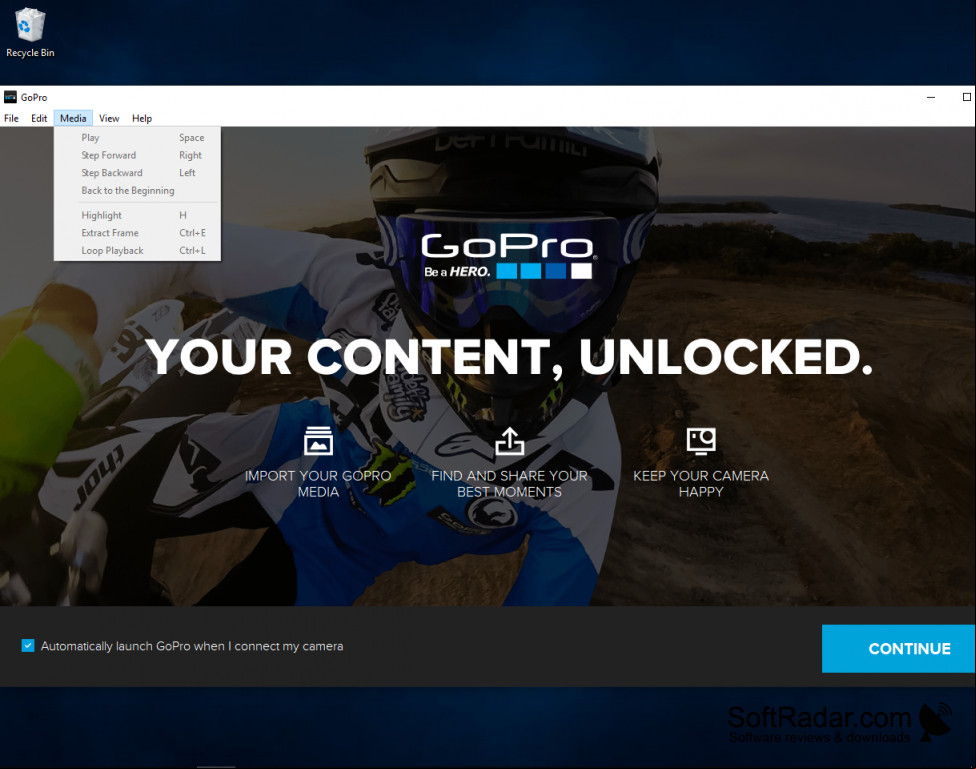The height and width of the screenshot is (769, 976).
Task: Click the 'KEEP YOUR CAMERA HAPPY' caption
Action: [701, 484]
